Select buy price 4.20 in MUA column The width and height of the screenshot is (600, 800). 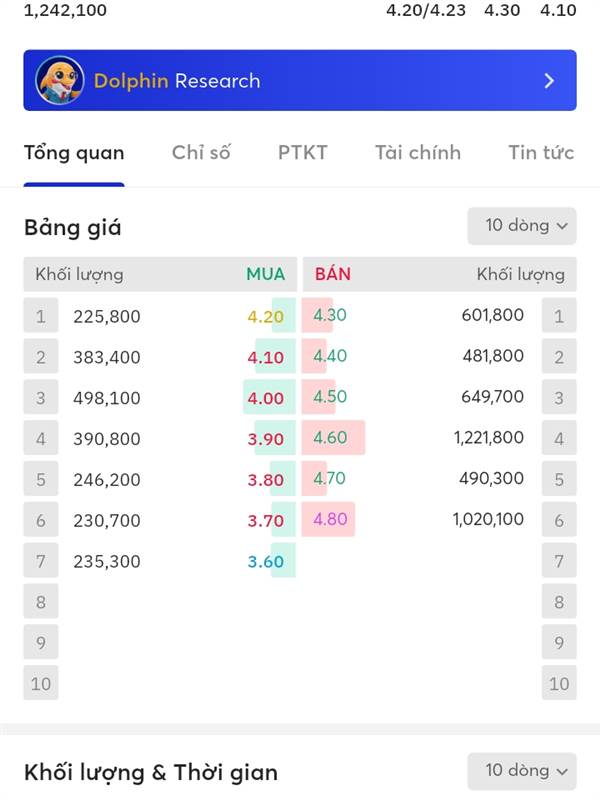[265, 316]
